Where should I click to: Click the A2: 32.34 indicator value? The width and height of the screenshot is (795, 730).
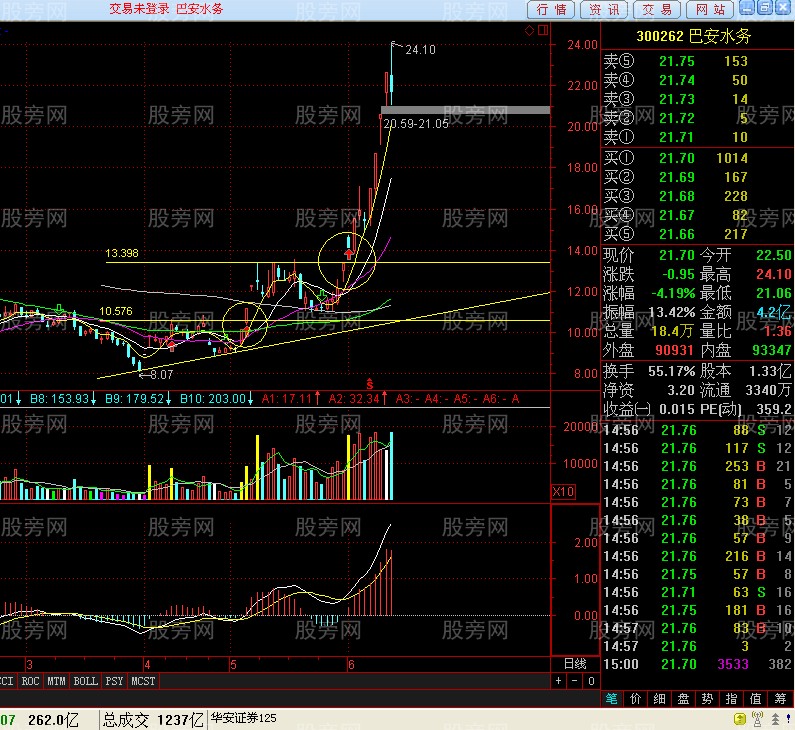tap(358, 398)
